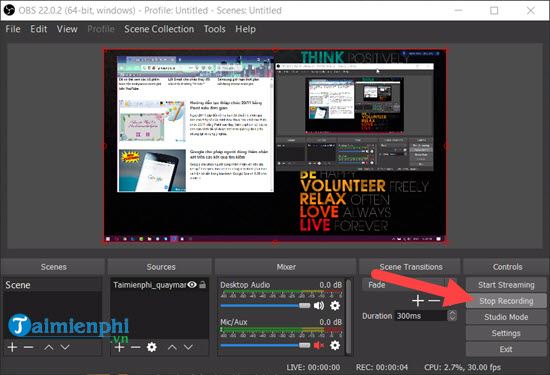Click the Sources panel header

pos(161,267)
